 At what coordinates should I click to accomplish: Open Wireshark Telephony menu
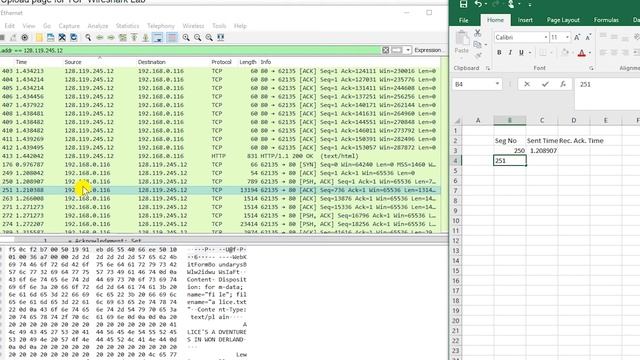coord(161,26)
